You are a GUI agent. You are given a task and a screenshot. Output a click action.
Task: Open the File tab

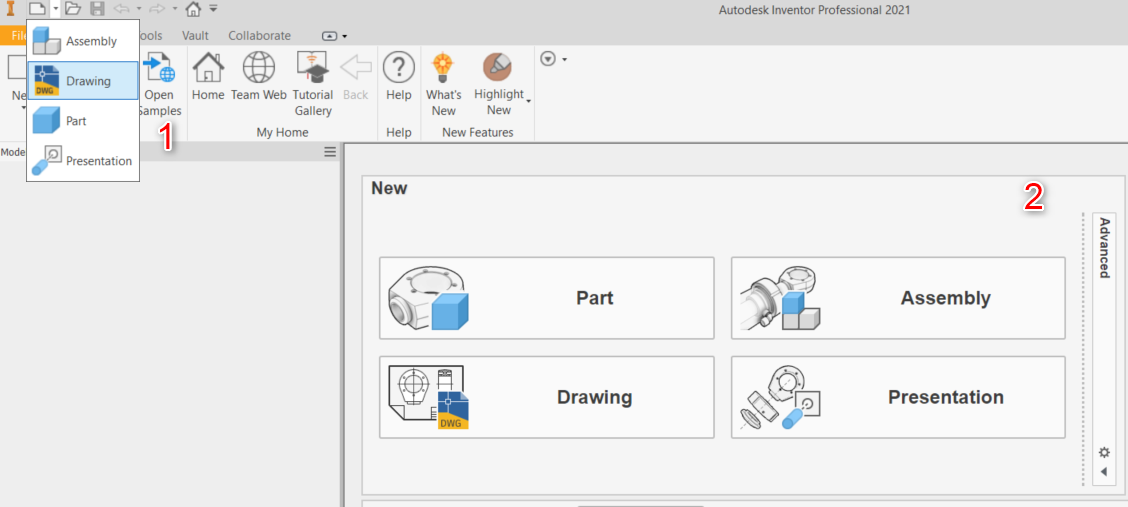click(x=14, y=36)
